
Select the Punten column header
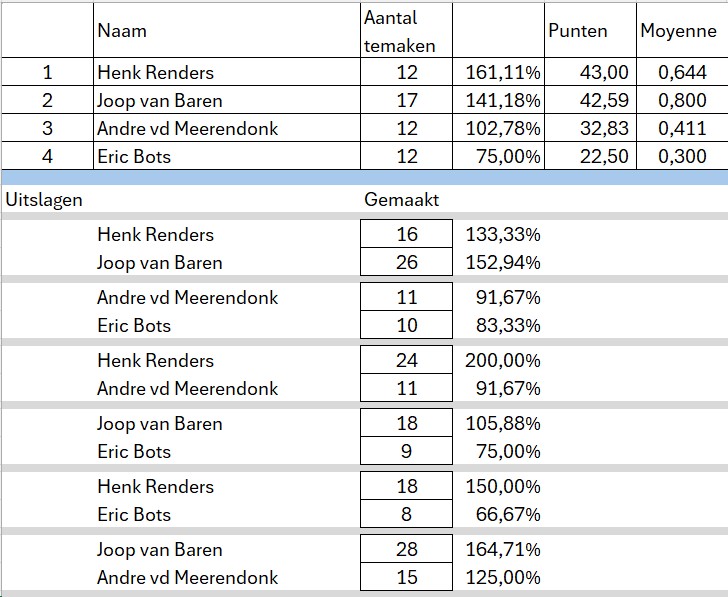pos(578,31)
